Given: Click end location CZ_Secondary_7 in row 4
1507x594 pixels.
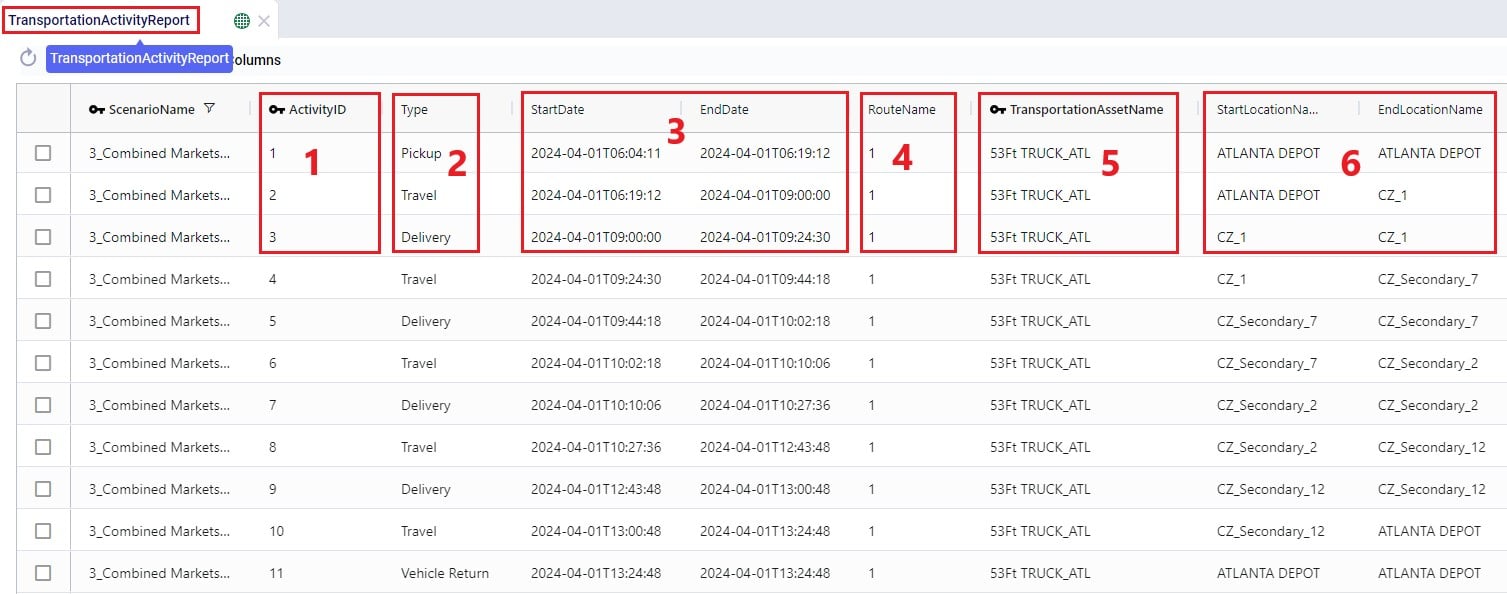Looking at the screenshot, I should [1428, 279].
